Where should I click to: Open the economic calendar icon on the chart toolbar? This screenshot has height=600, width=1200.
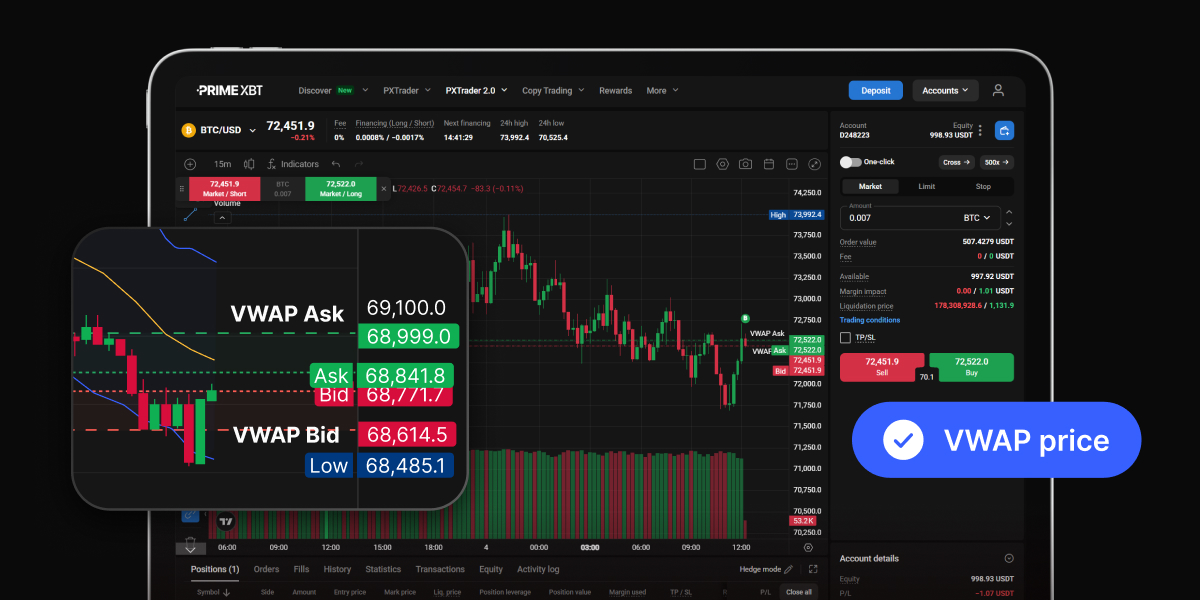[x=768, y=164]
